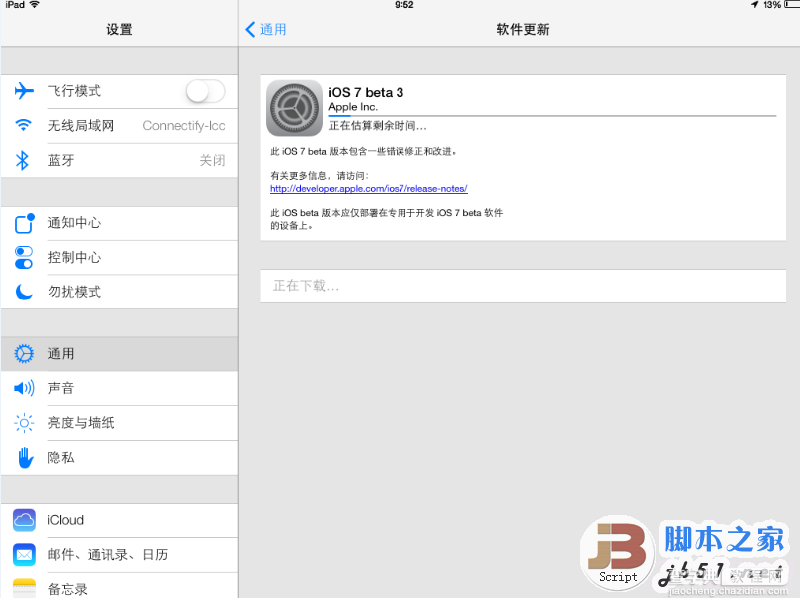Click the gear icon beside 通用

click(x=24, y=354)
